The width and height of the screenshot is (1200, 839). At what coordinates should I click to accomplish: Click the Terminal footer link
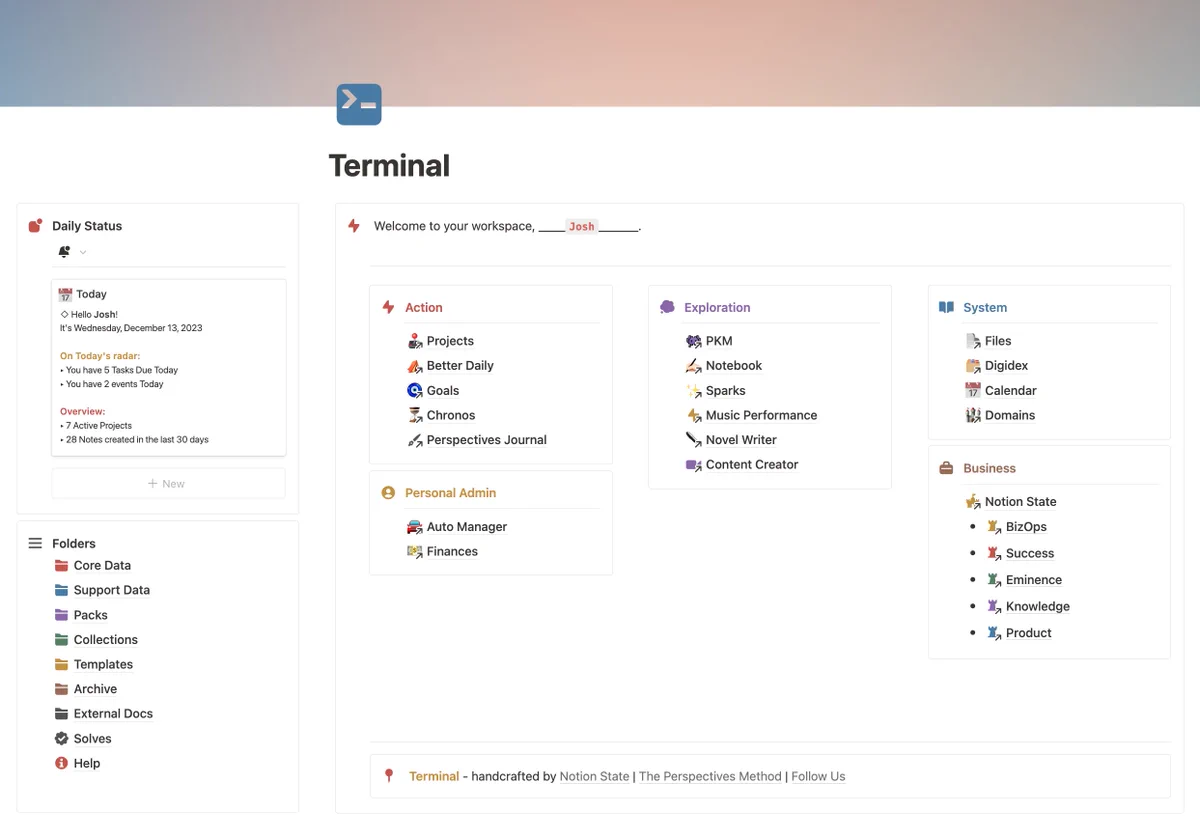[x=434, y=776]
